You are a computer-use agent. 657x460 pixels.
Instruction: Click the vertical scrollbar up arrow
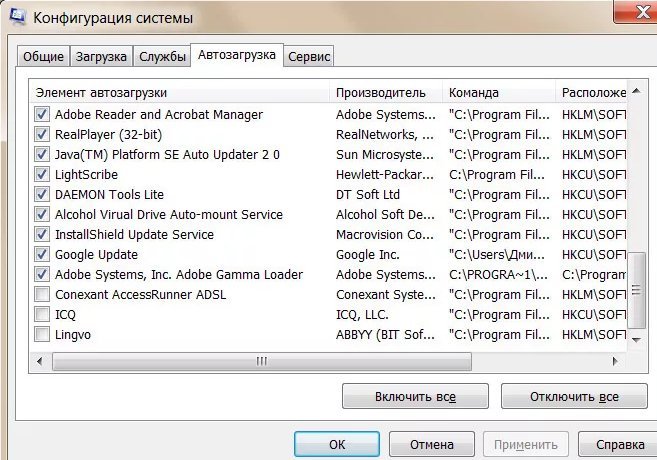[636, 91]
